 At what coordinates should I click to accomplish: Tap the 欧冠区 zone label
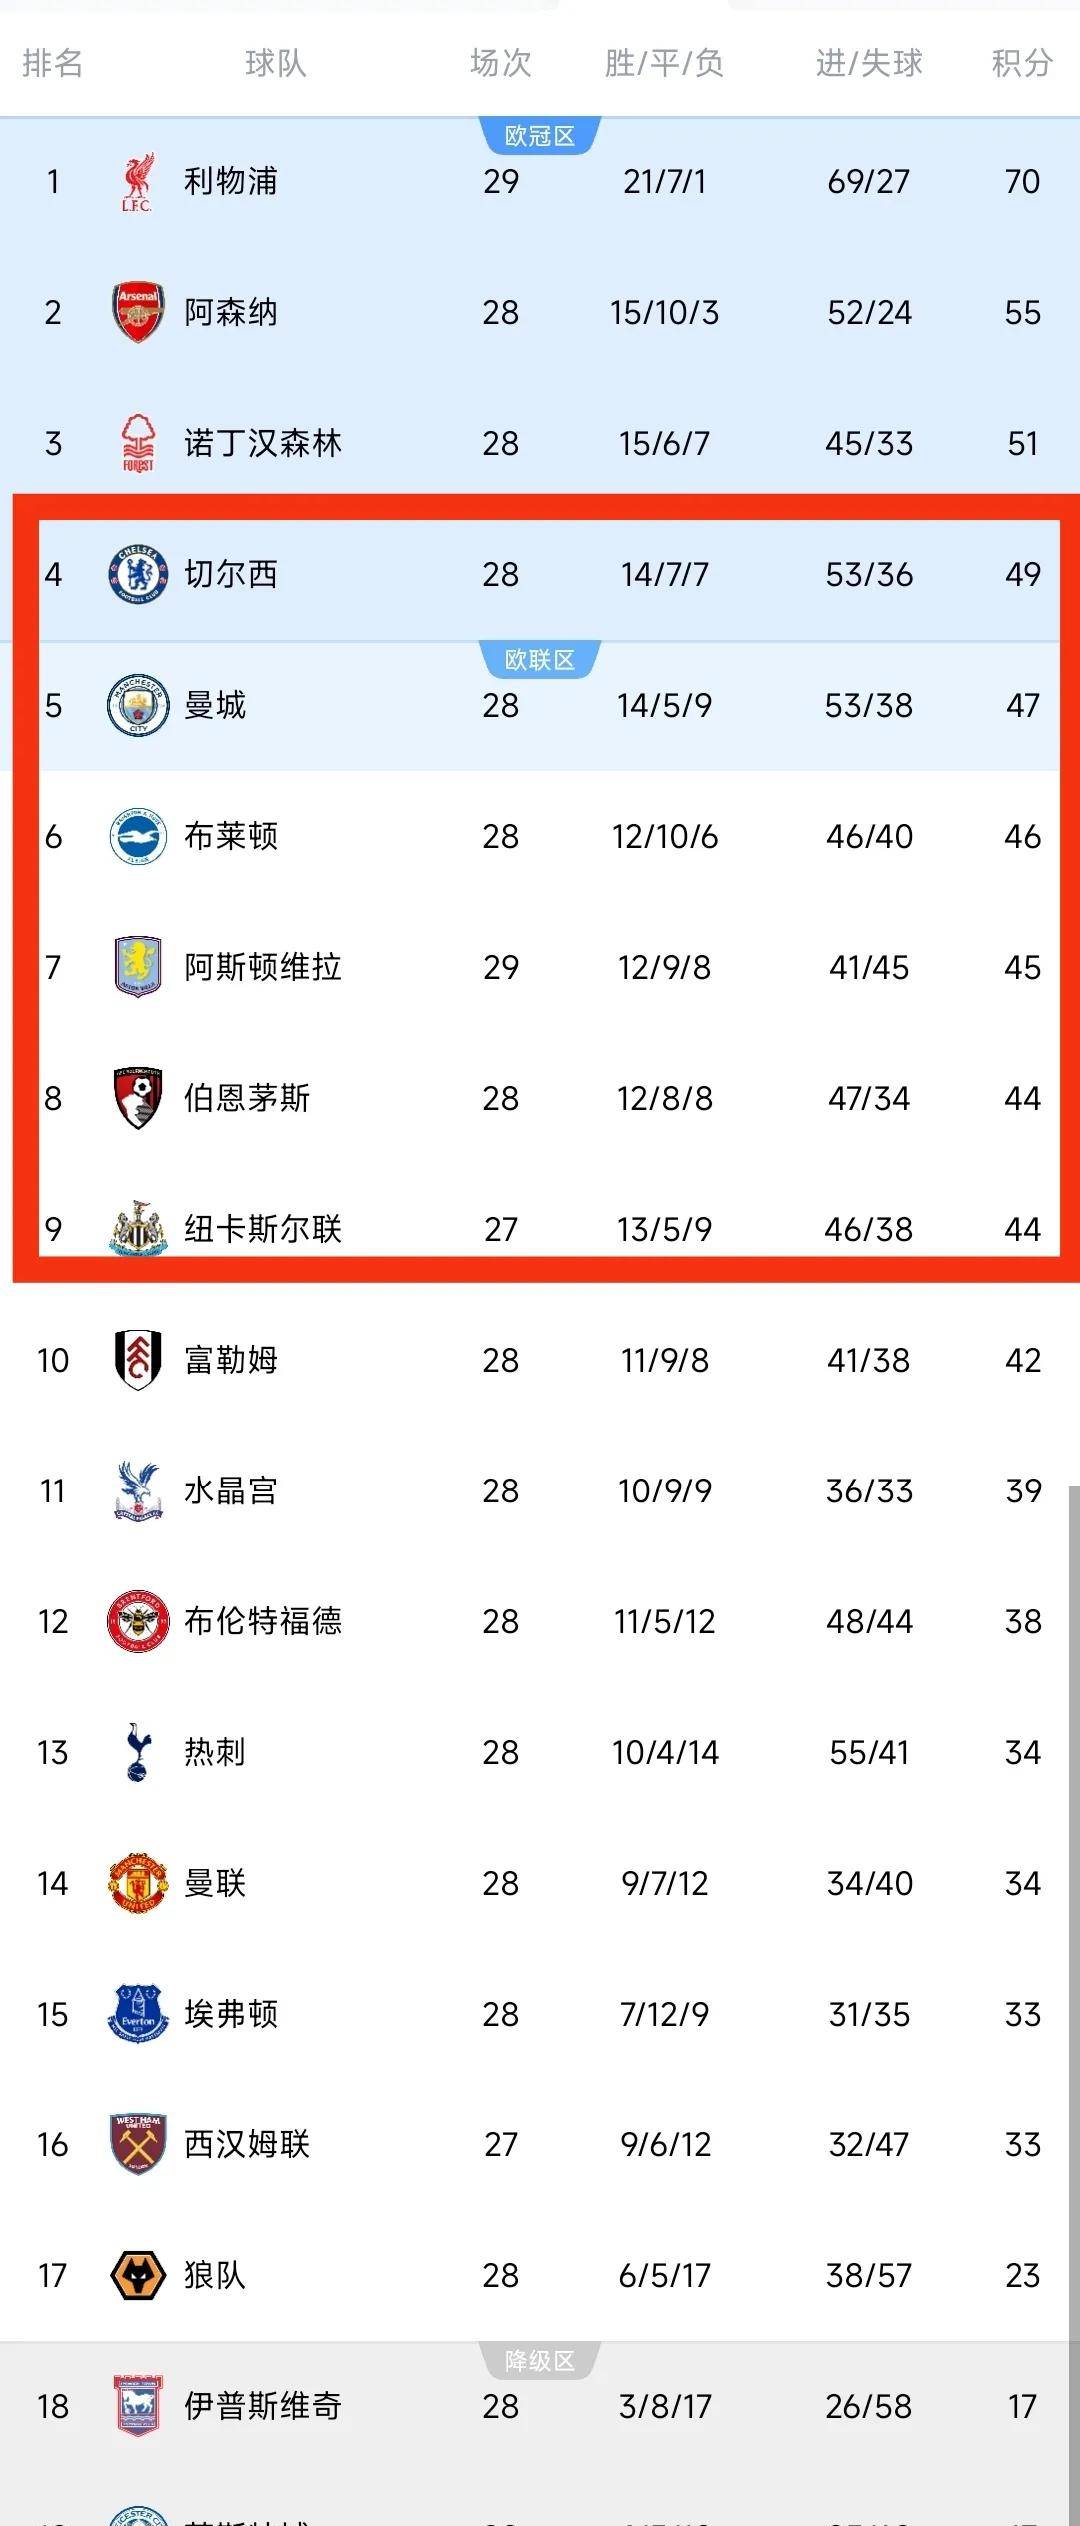(x=540, y=136)
